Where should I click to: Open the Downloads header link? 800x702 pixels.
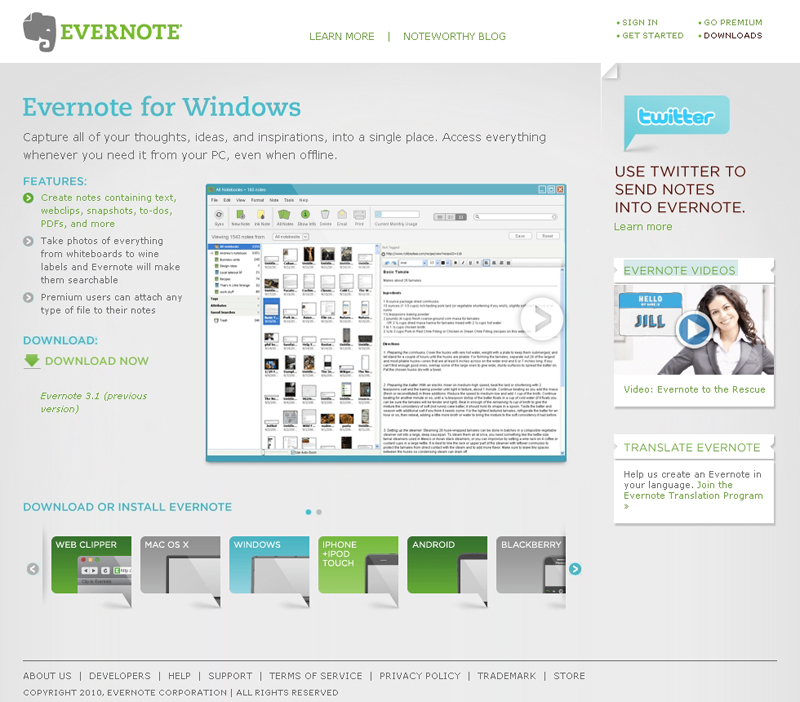pos(733,36)
